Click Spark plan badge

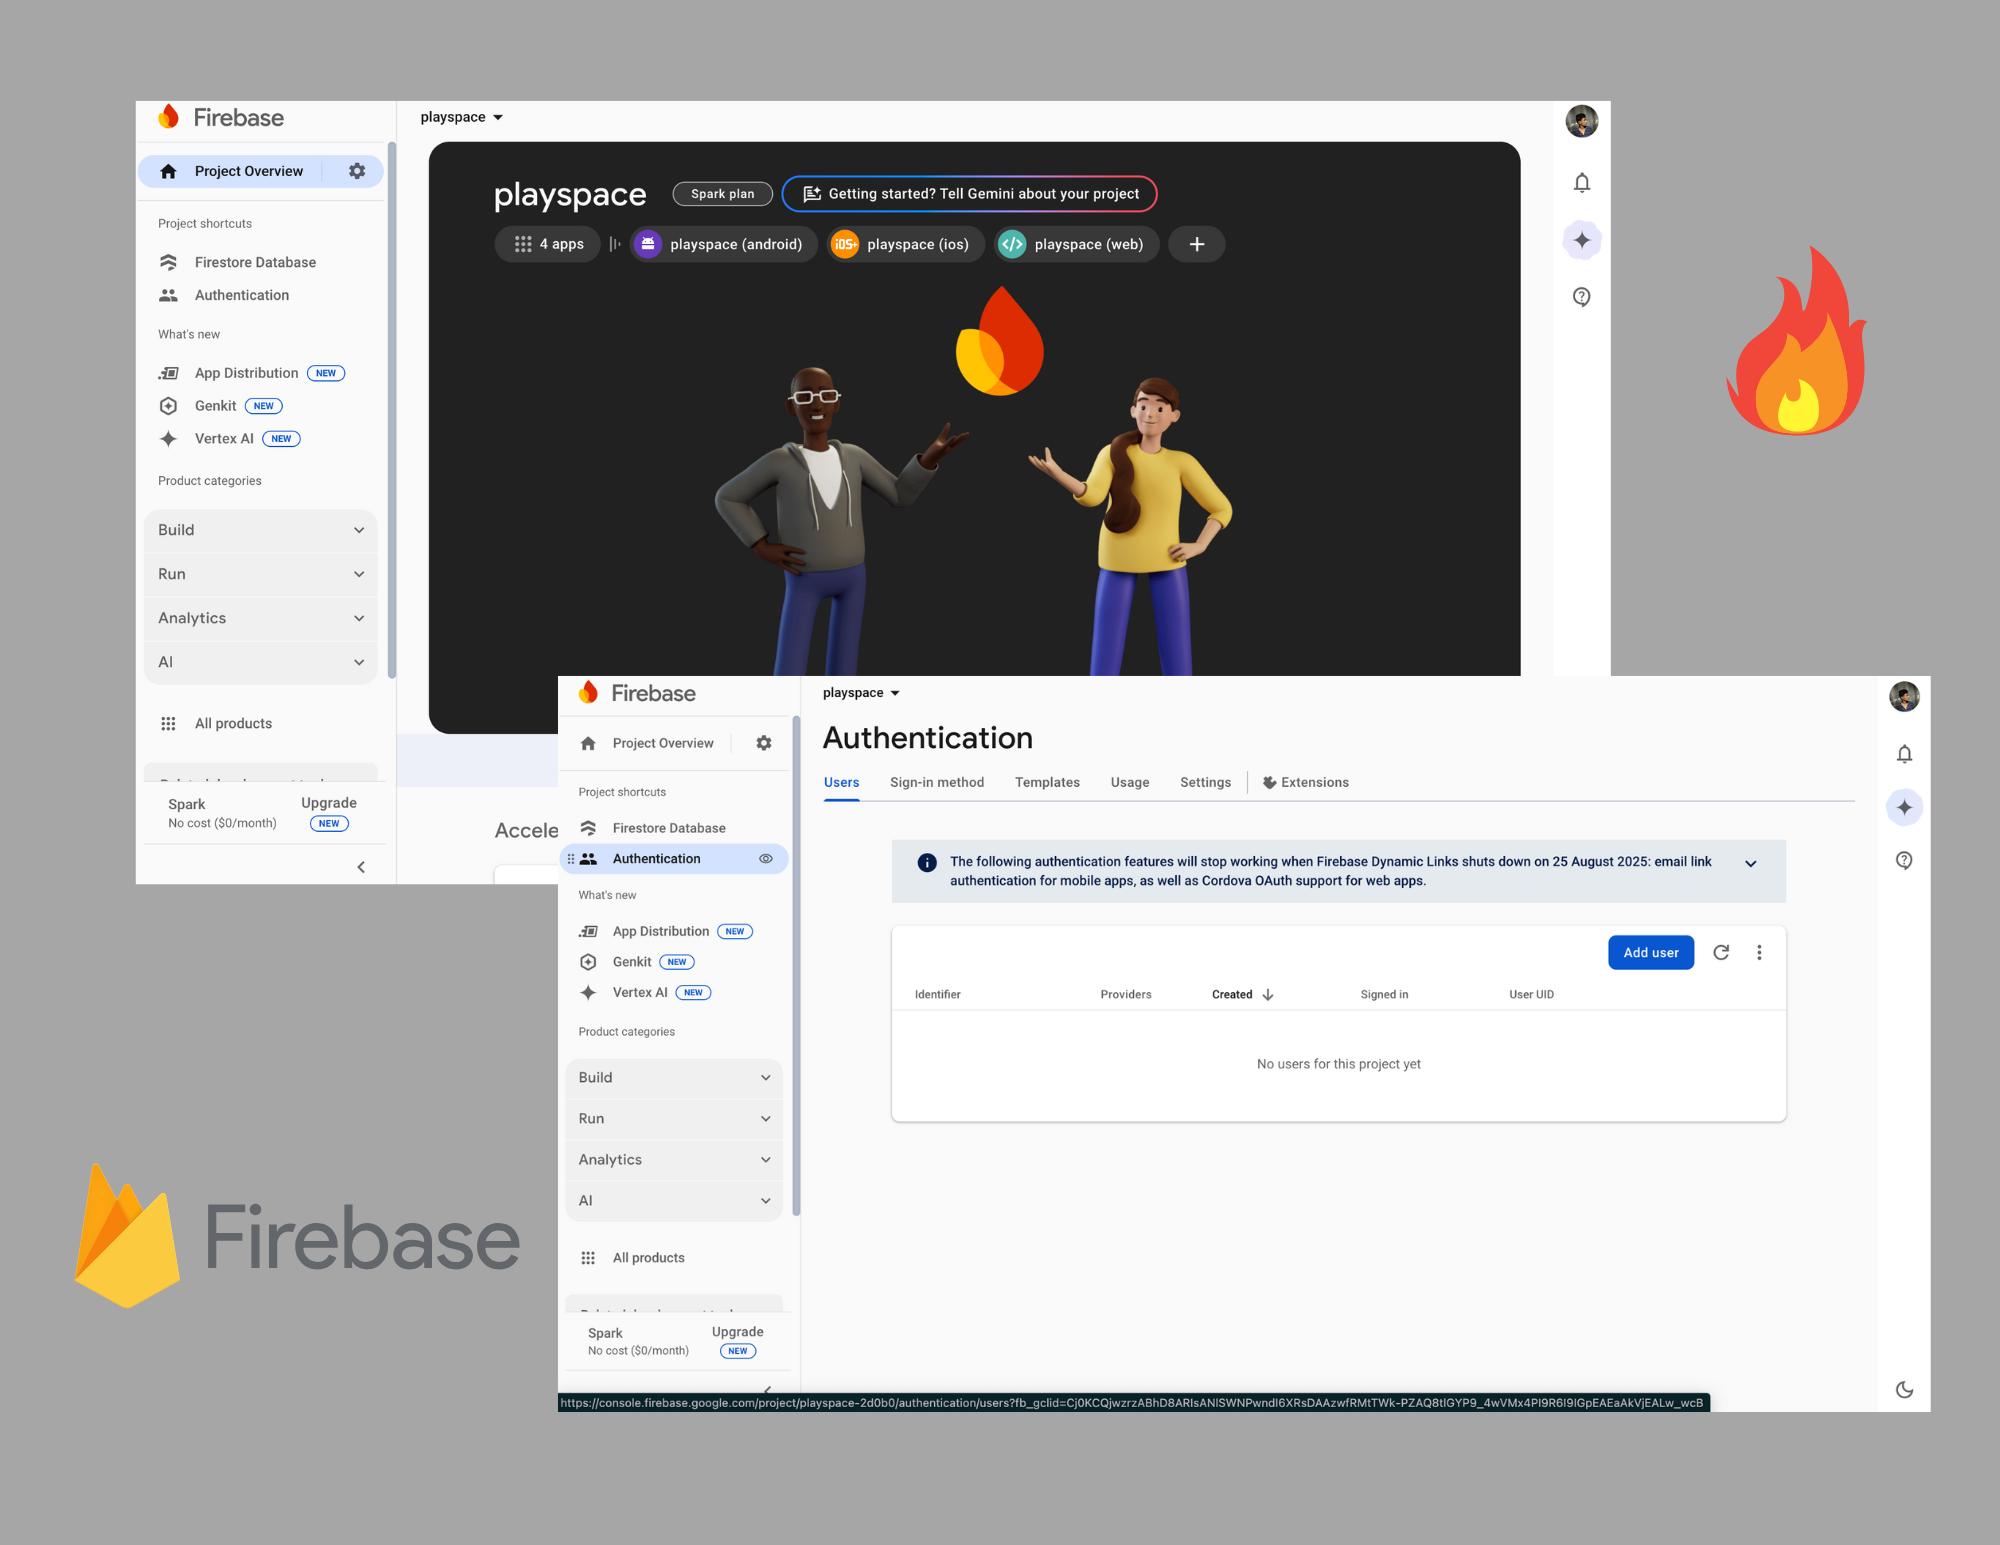point(722,194)
